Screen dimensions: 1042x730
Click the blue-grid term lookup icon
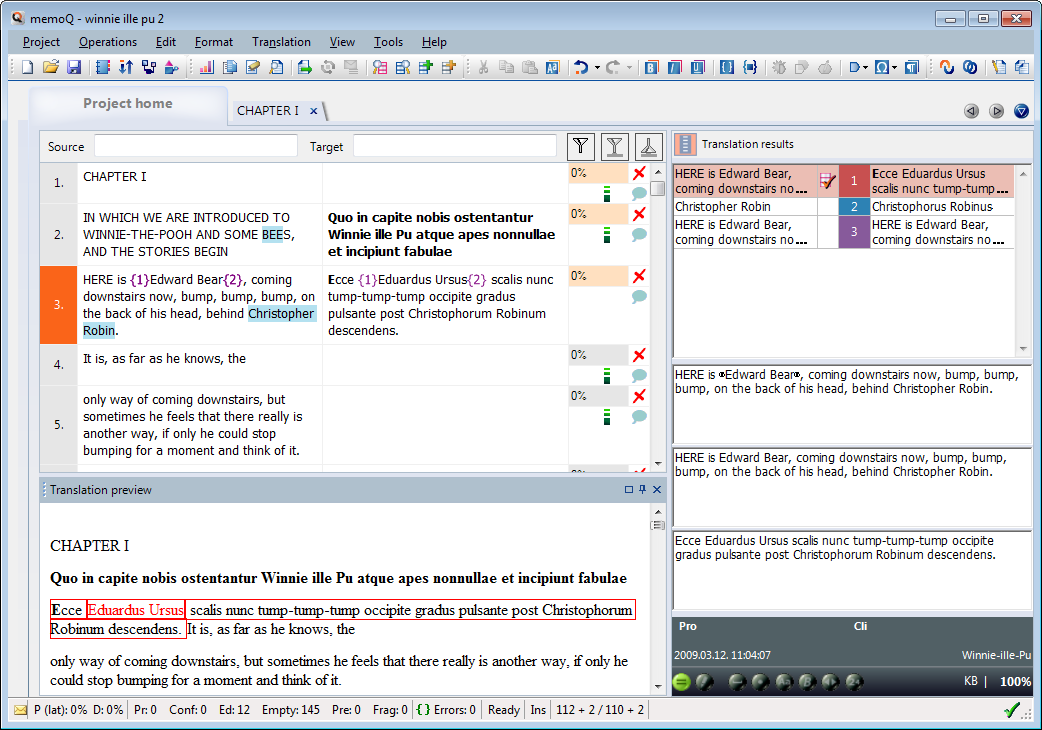pos(403,67)
